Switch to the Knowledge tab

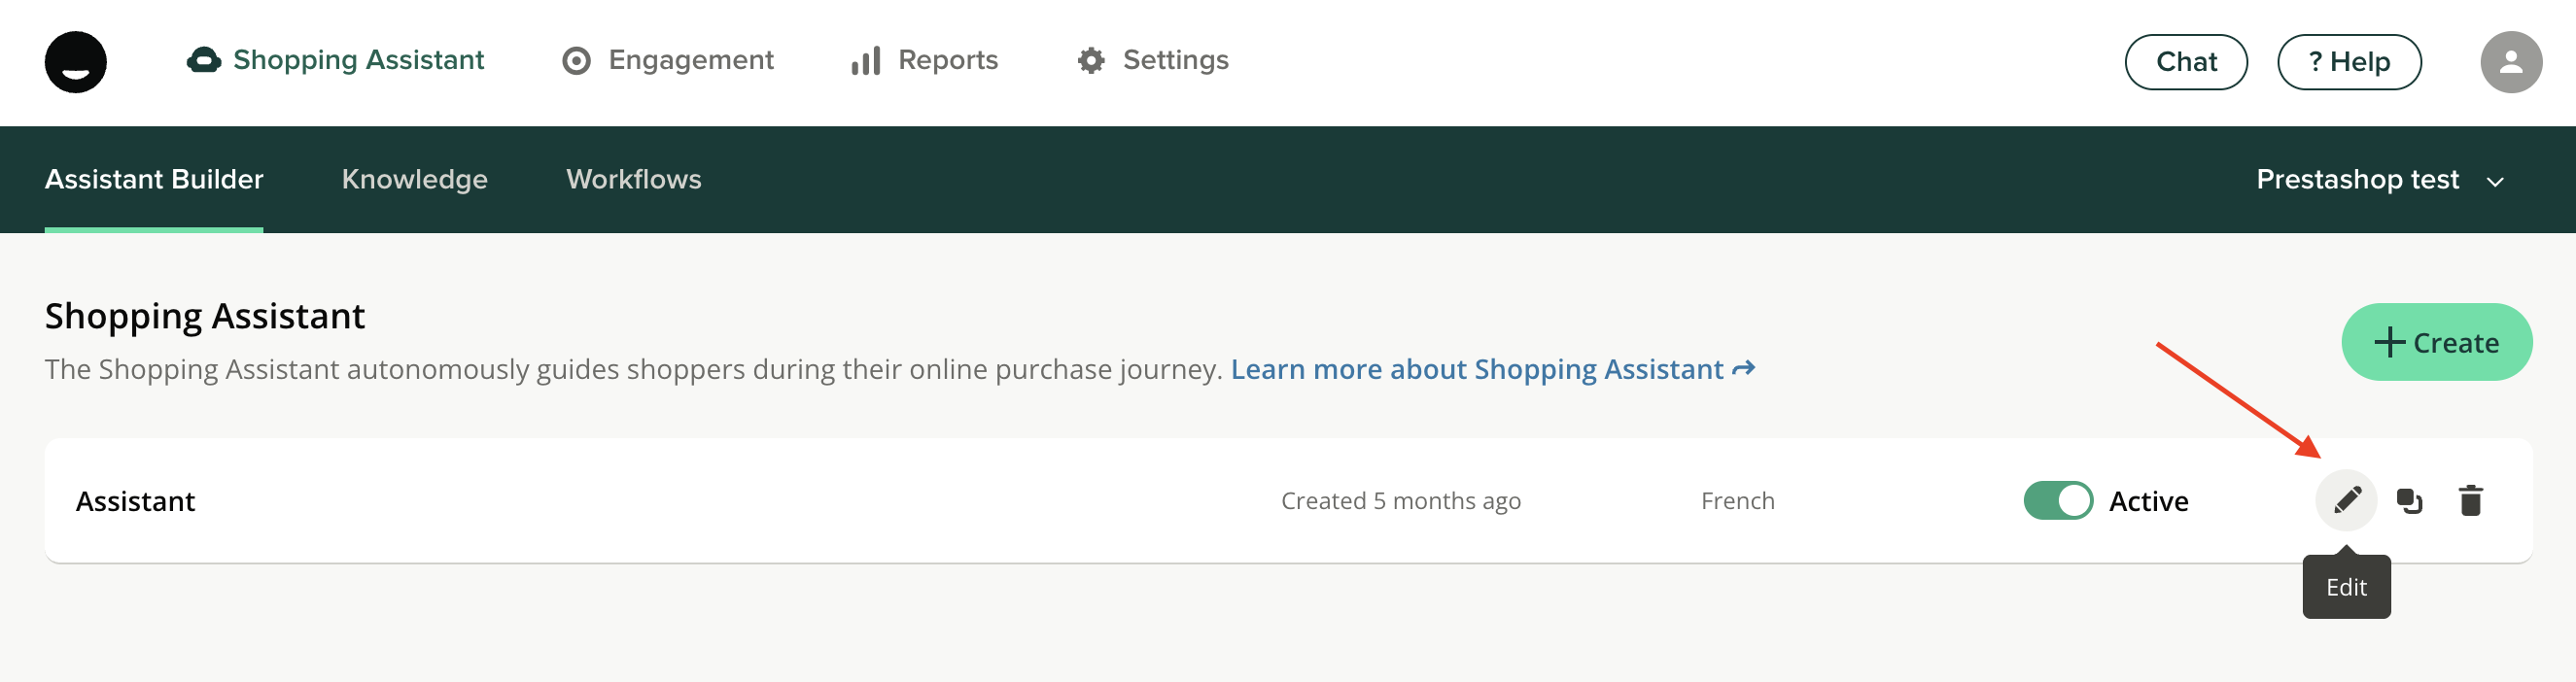414,179
